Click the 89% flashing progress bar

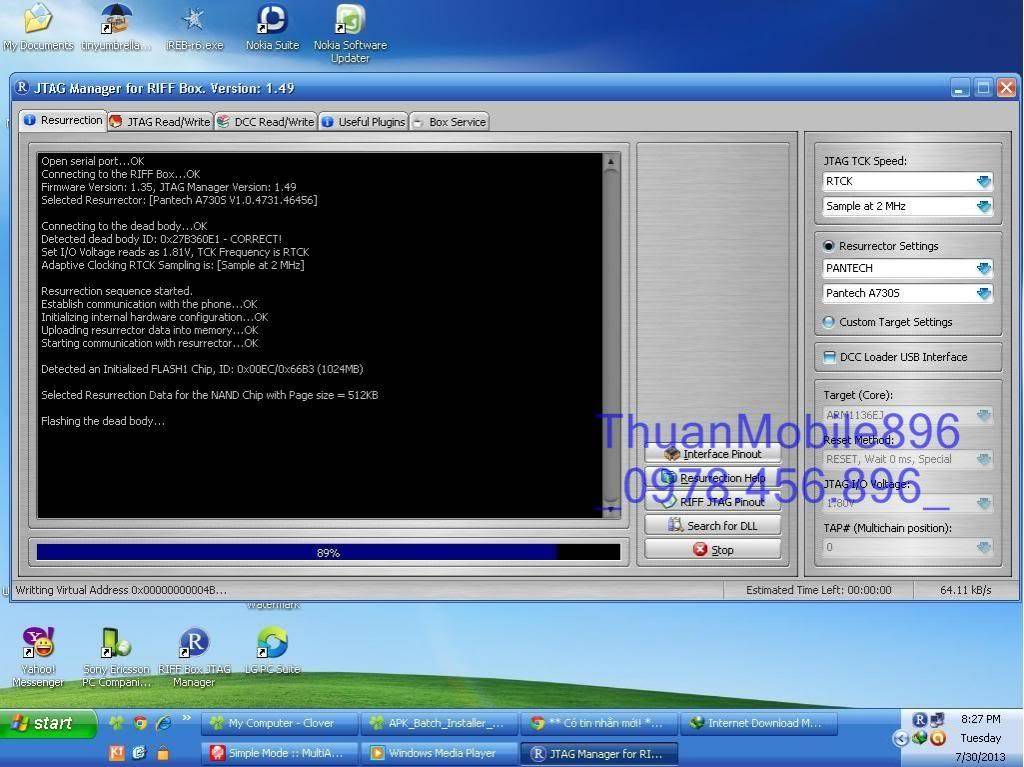(328, 552)
